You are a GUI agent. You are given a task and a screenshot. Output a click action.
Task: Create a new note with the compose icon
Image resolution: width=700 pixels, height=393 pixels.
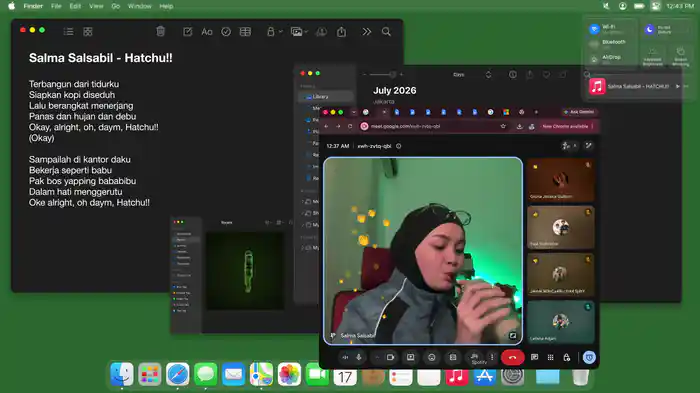(x=188, y=32)
